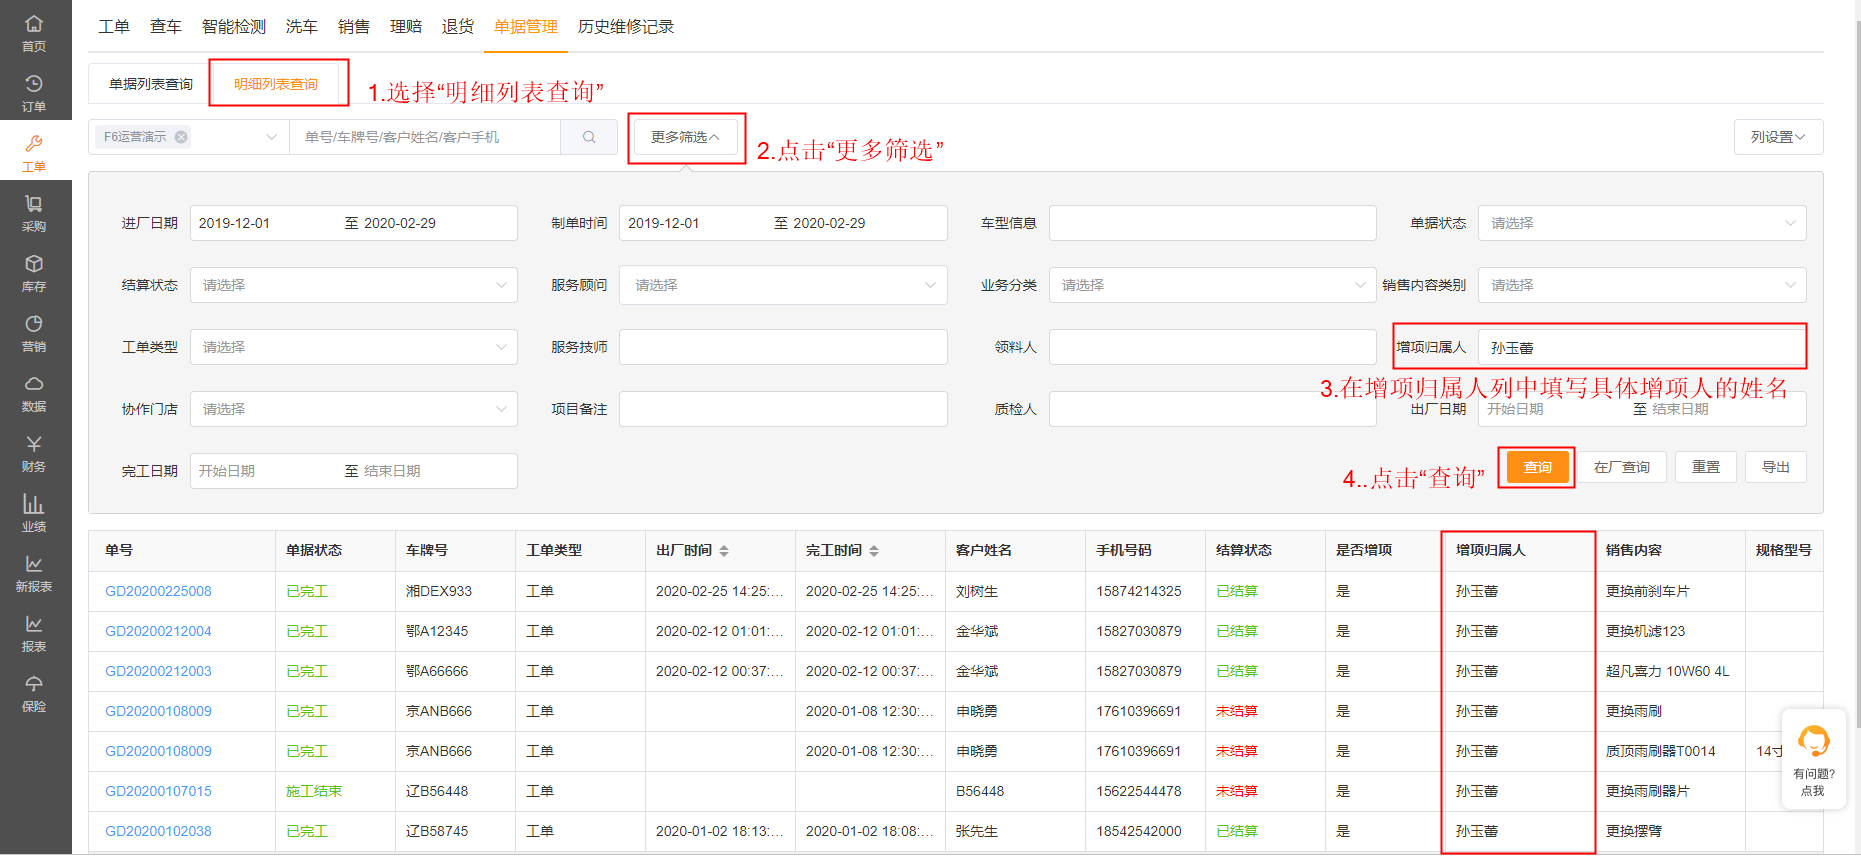Viewport: 1861px width, 856px height.
Task: Open the 服务顾问 dropdown
Action: coord(783,285)
